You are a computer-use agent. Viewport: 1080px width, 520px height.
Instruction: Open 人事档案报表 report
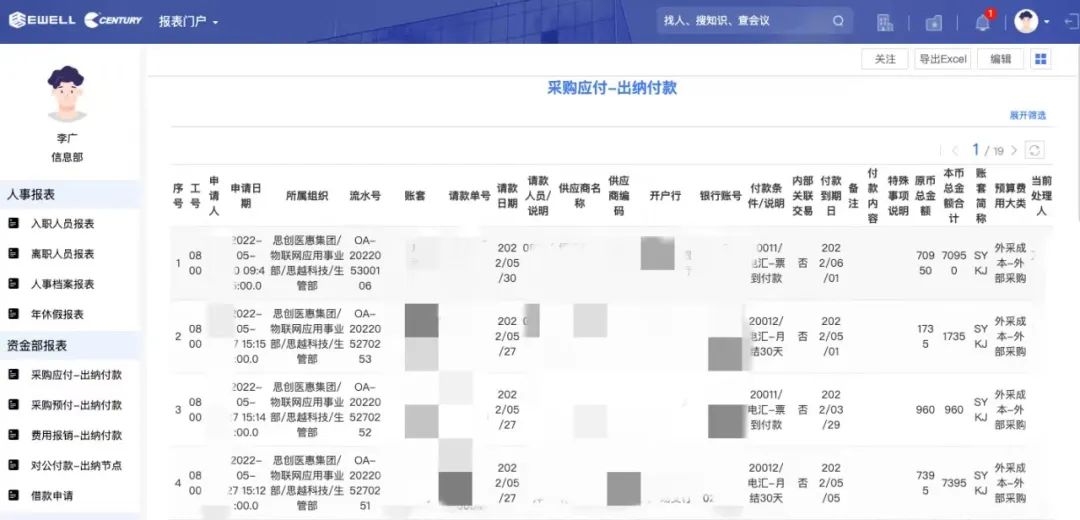point(63,284)
